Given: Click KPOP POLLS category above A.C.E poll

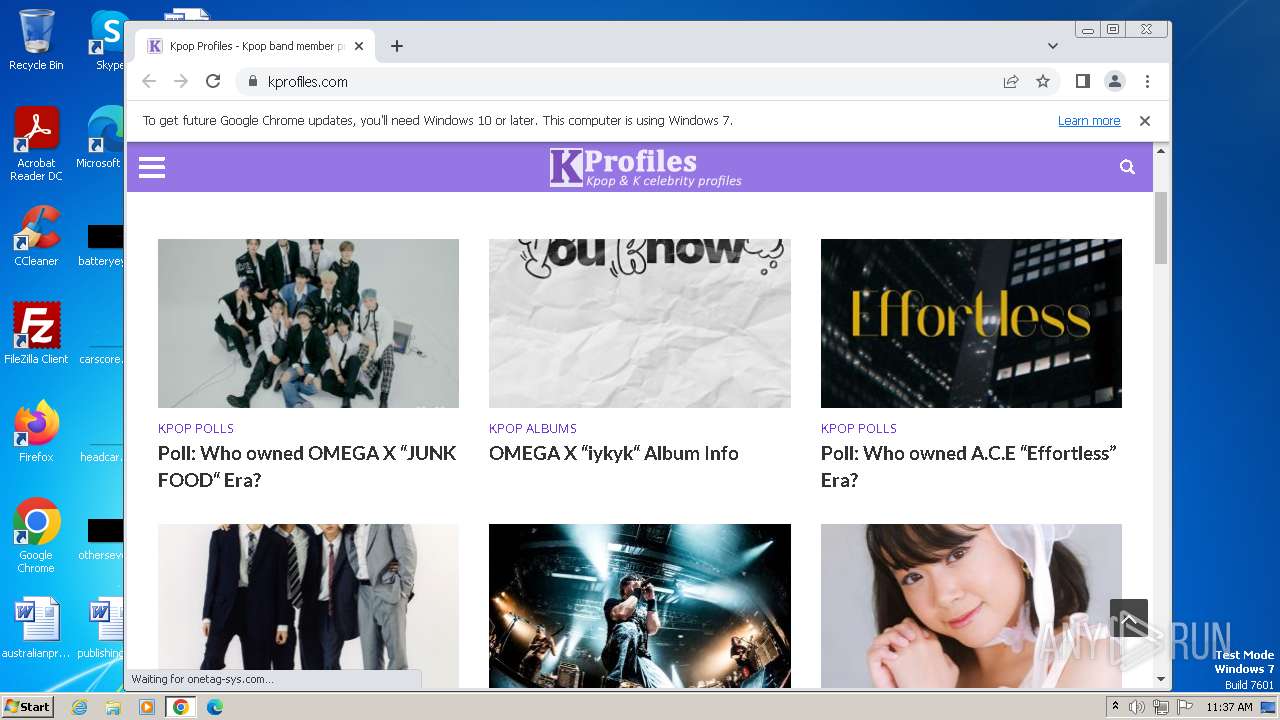Looking at the screenshot, I should [x=859, y=428].
